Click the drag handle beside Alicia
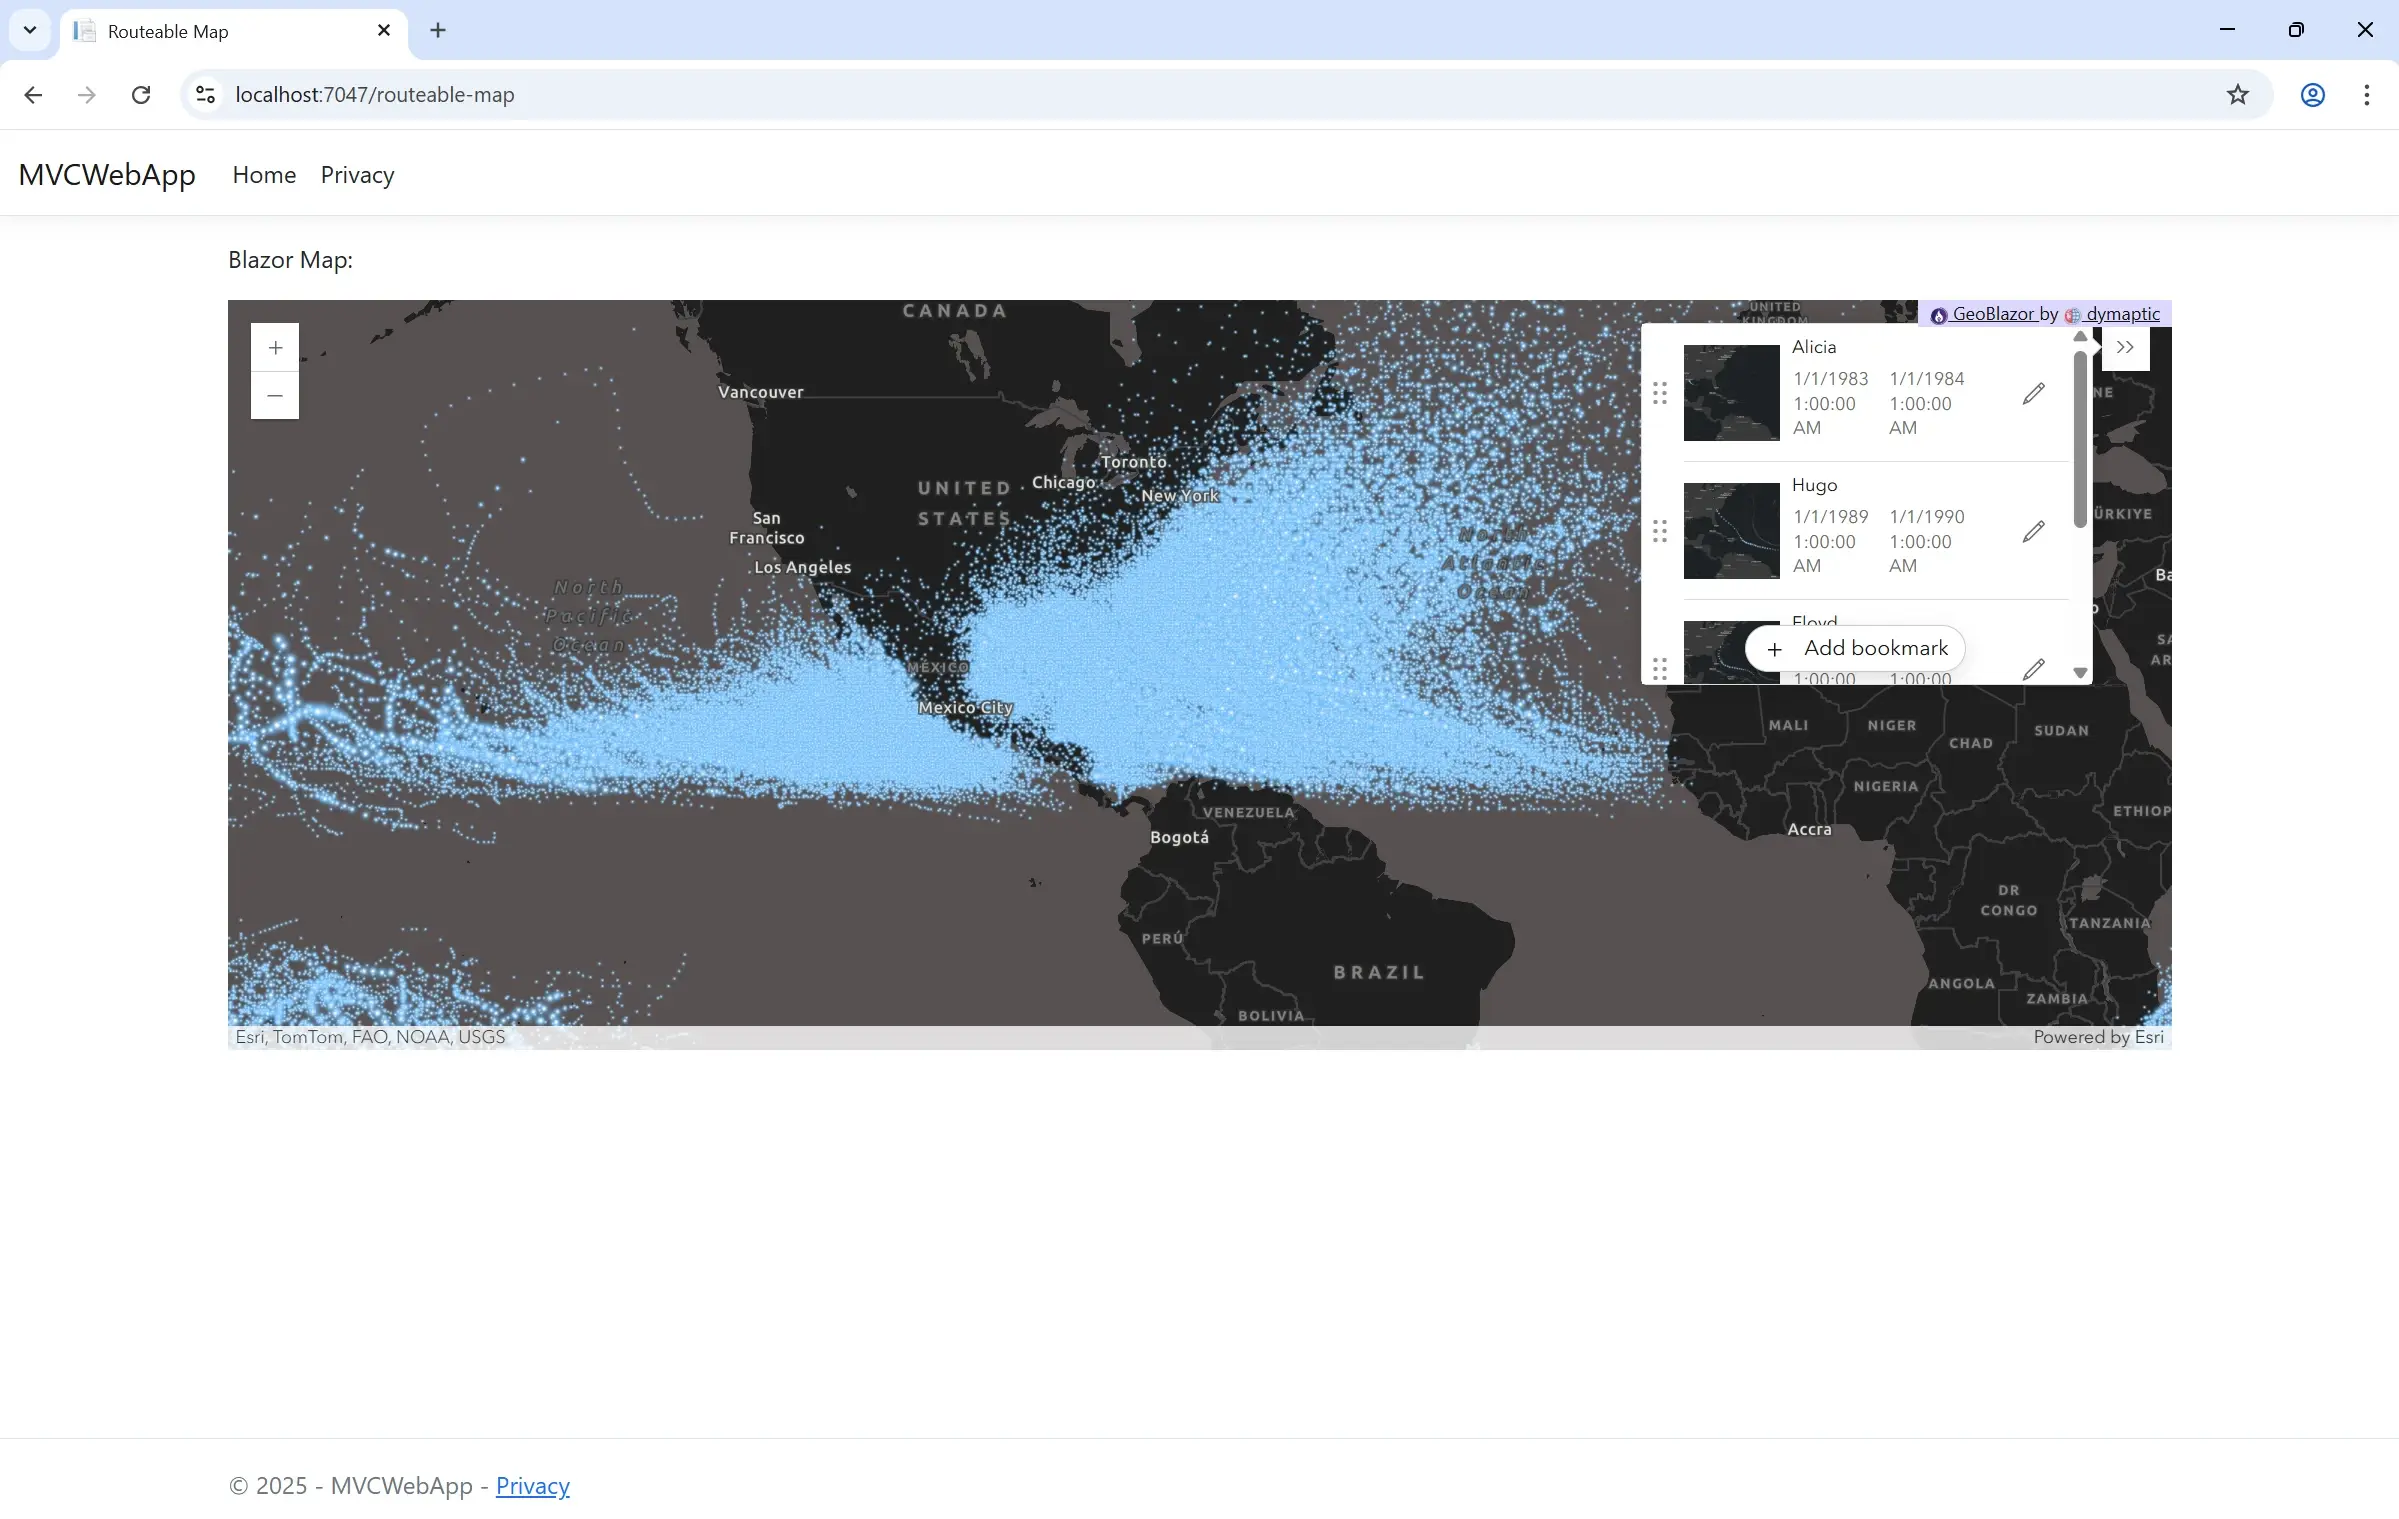The image size is (2399, 1519). tap(1660, 394)
